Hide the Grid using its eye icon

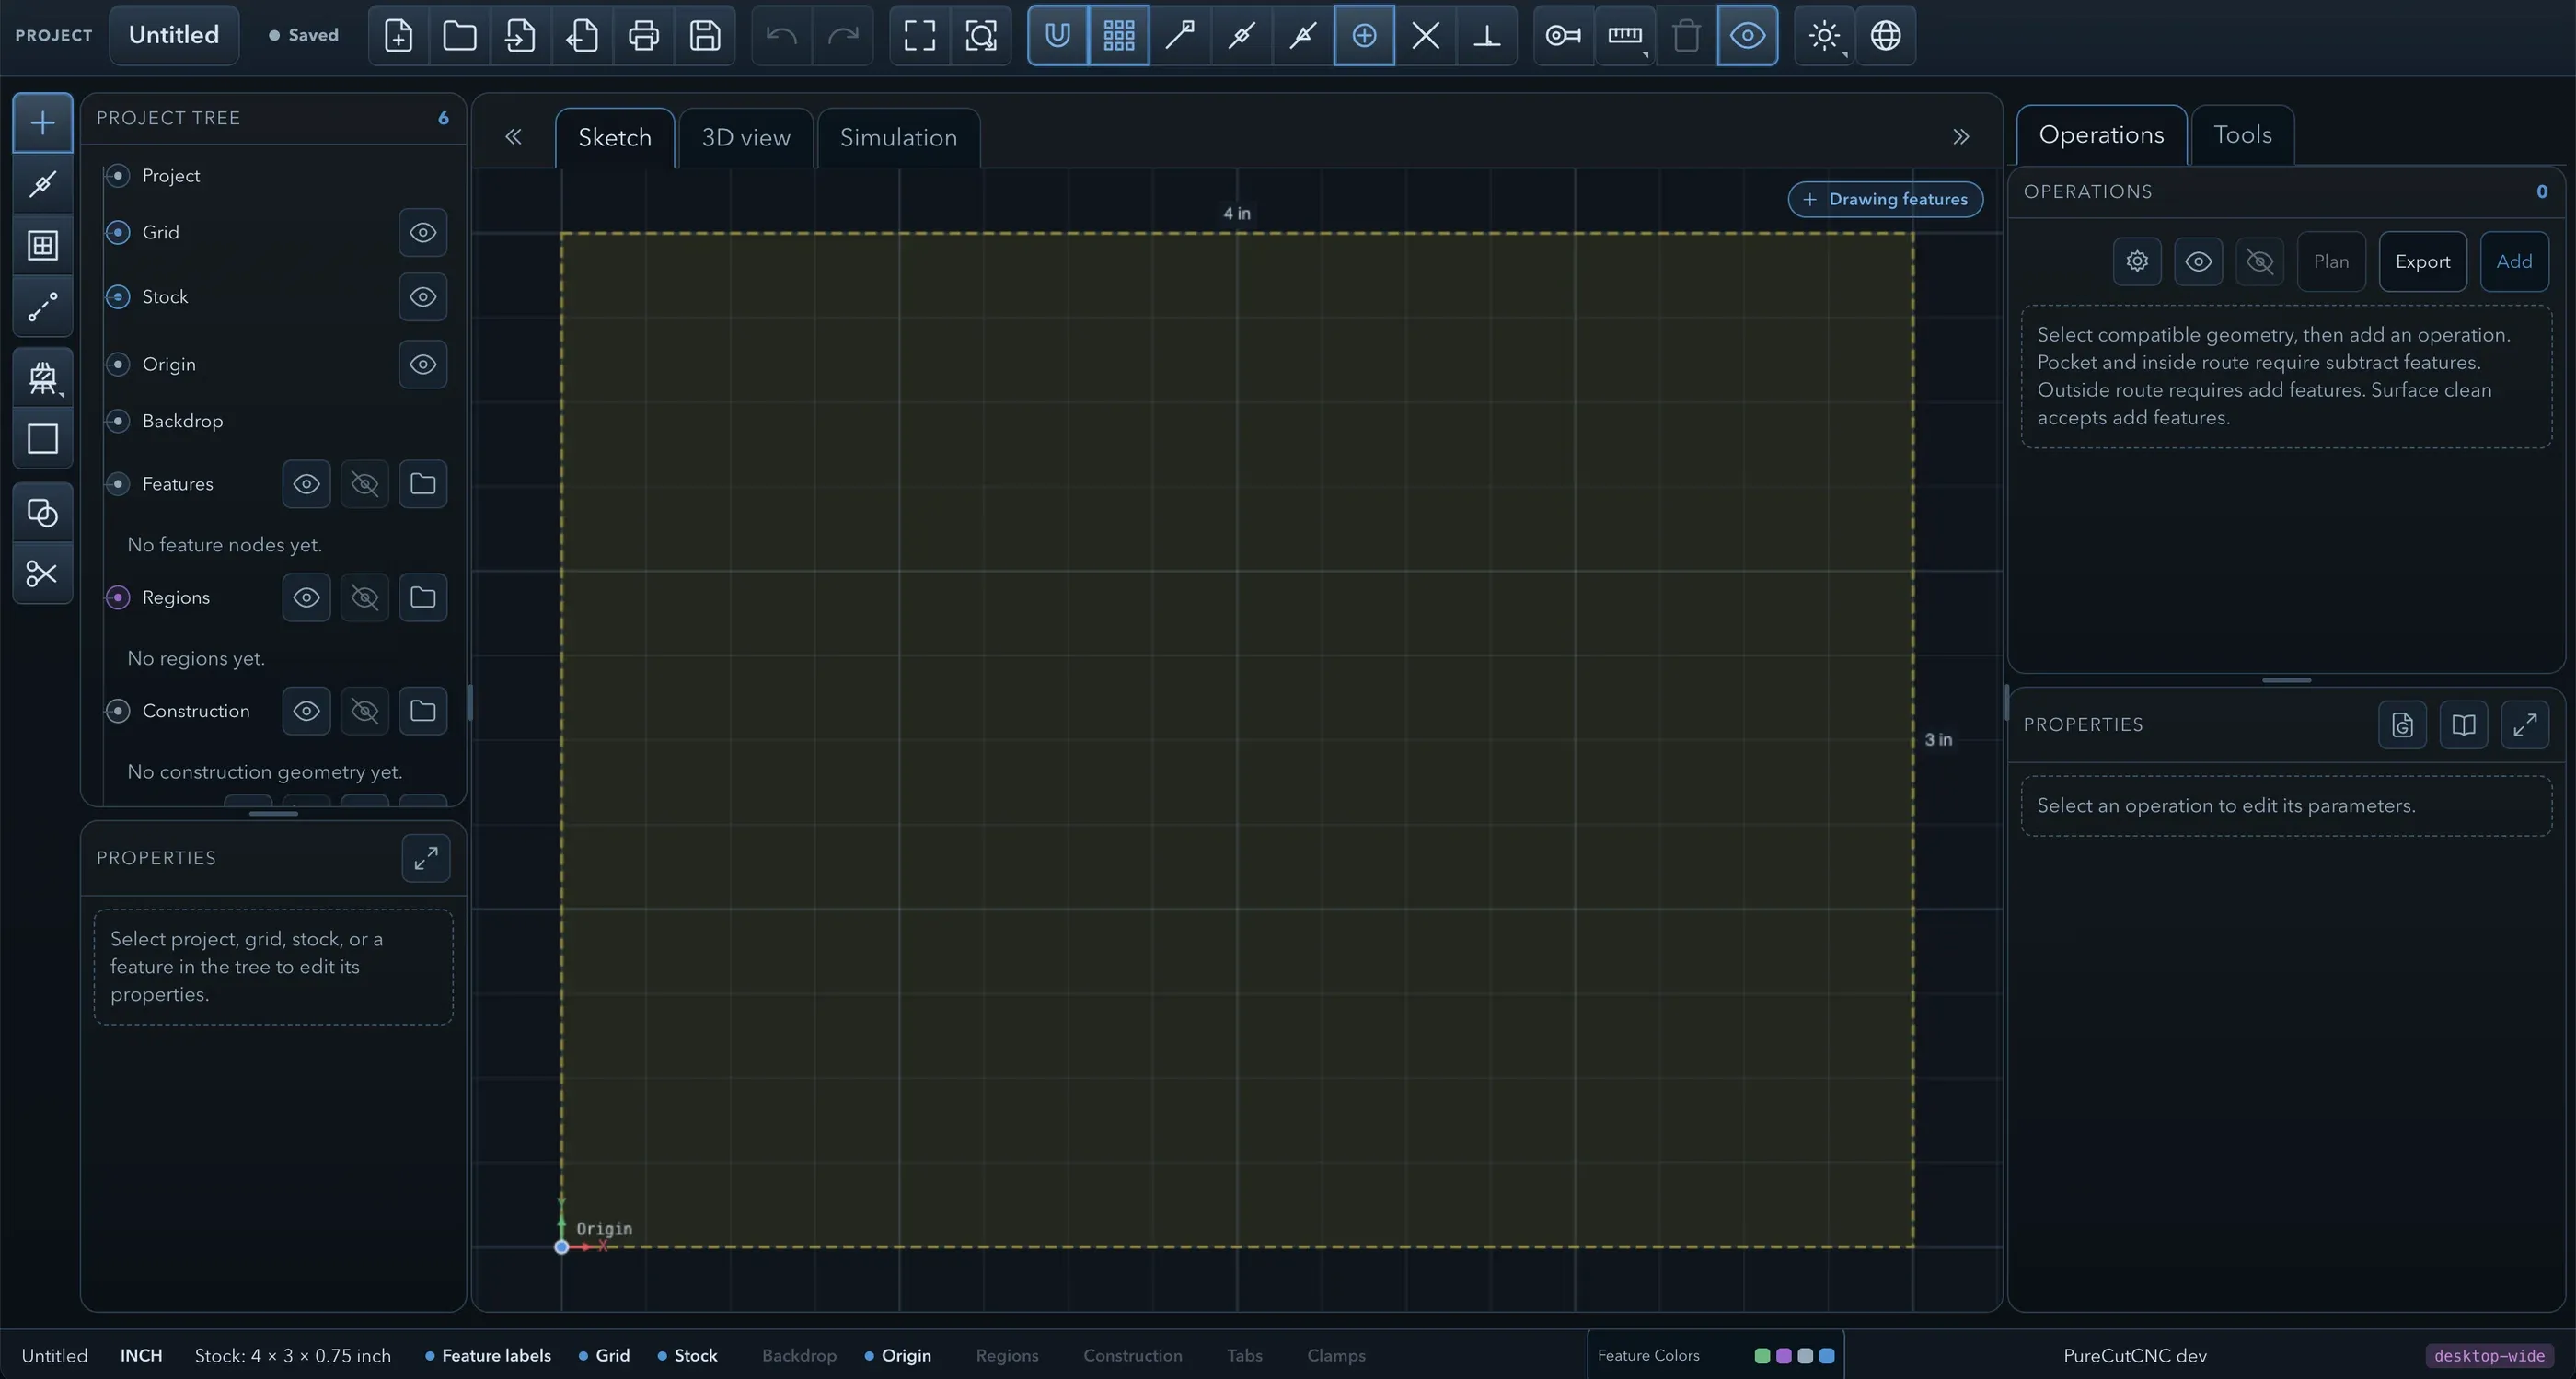[x=423, y=232]
